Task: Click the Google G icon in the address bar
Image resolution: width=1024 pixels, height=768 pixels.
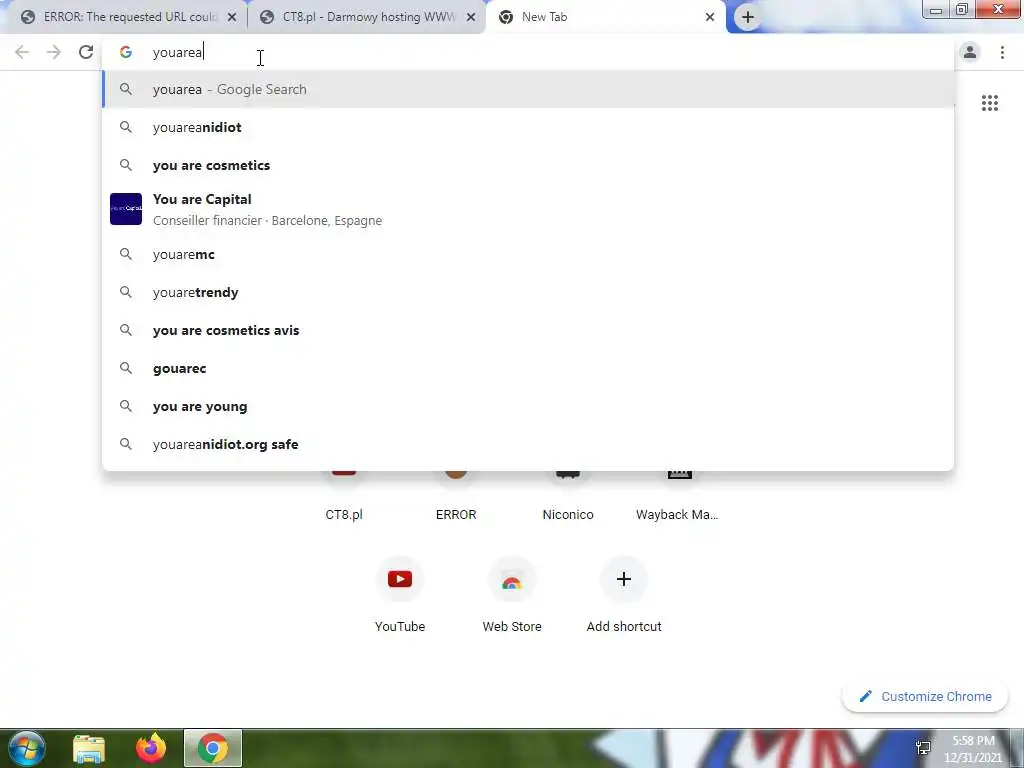Action: 125,52
